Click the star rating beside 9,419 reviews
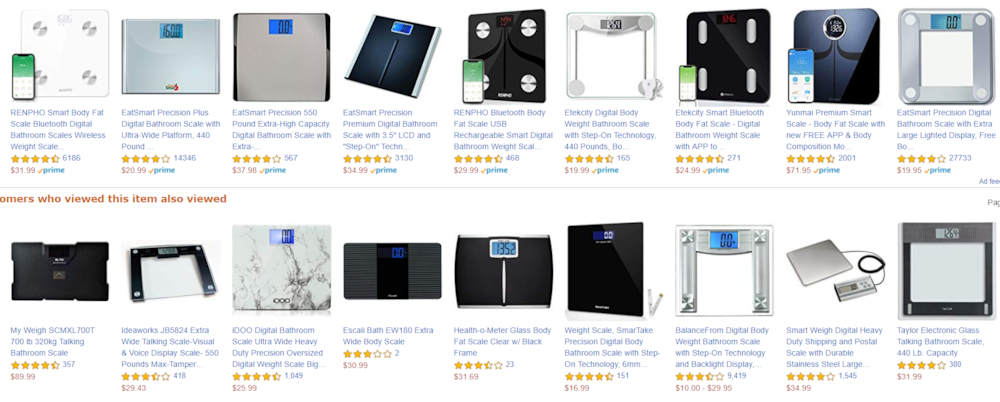 tap(700, 376)
